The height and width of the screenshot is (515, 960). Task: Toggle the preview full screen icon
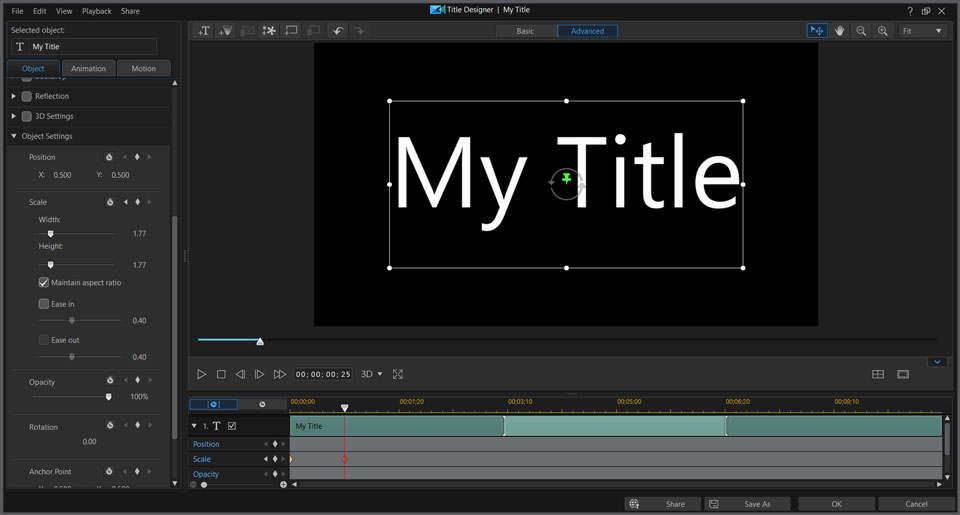click(398, 374)
